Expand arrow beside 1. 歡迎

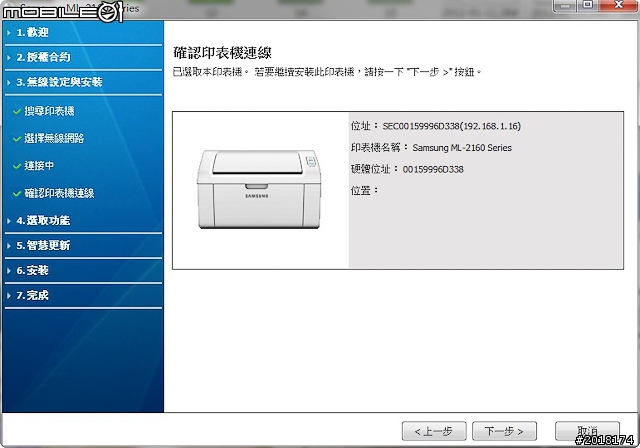(9, 33)
